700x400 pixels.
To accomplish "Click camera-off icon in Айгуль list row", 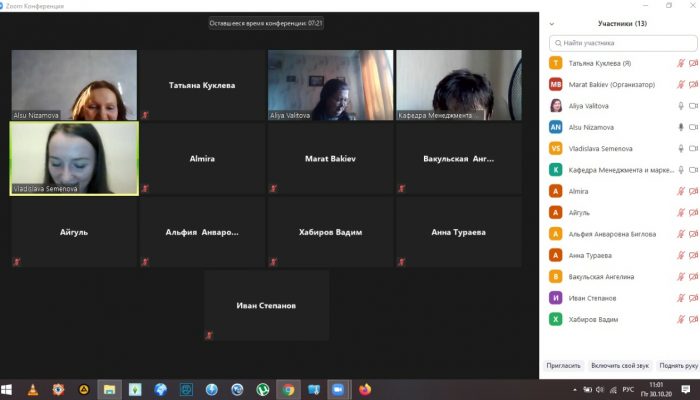I will click(x=693, y=212).
